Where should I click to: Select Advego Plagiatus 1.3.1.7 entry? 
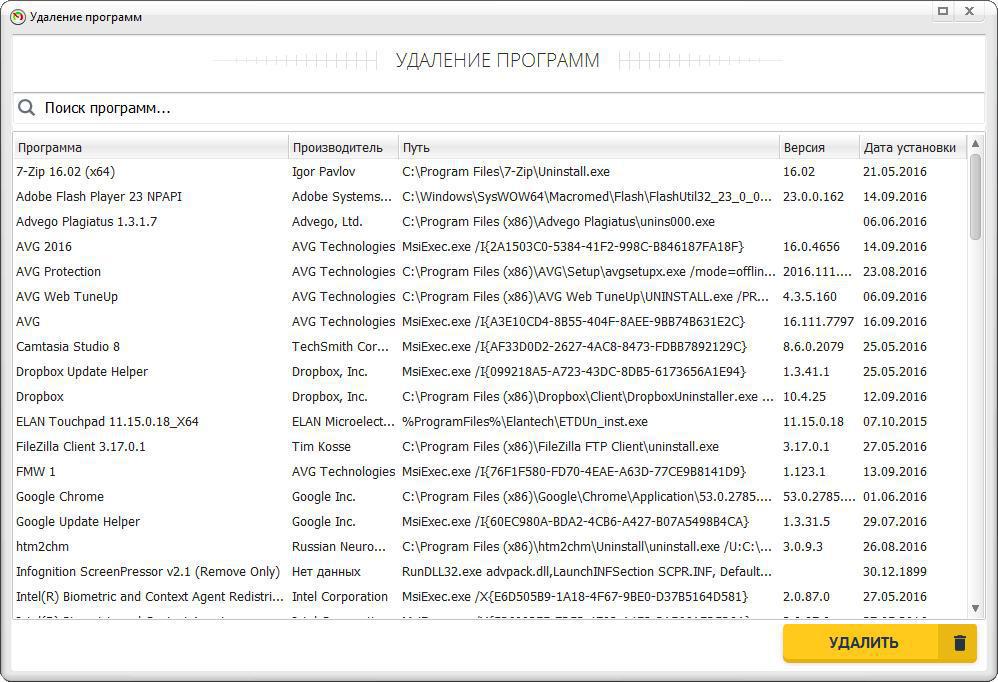[489, 221]
